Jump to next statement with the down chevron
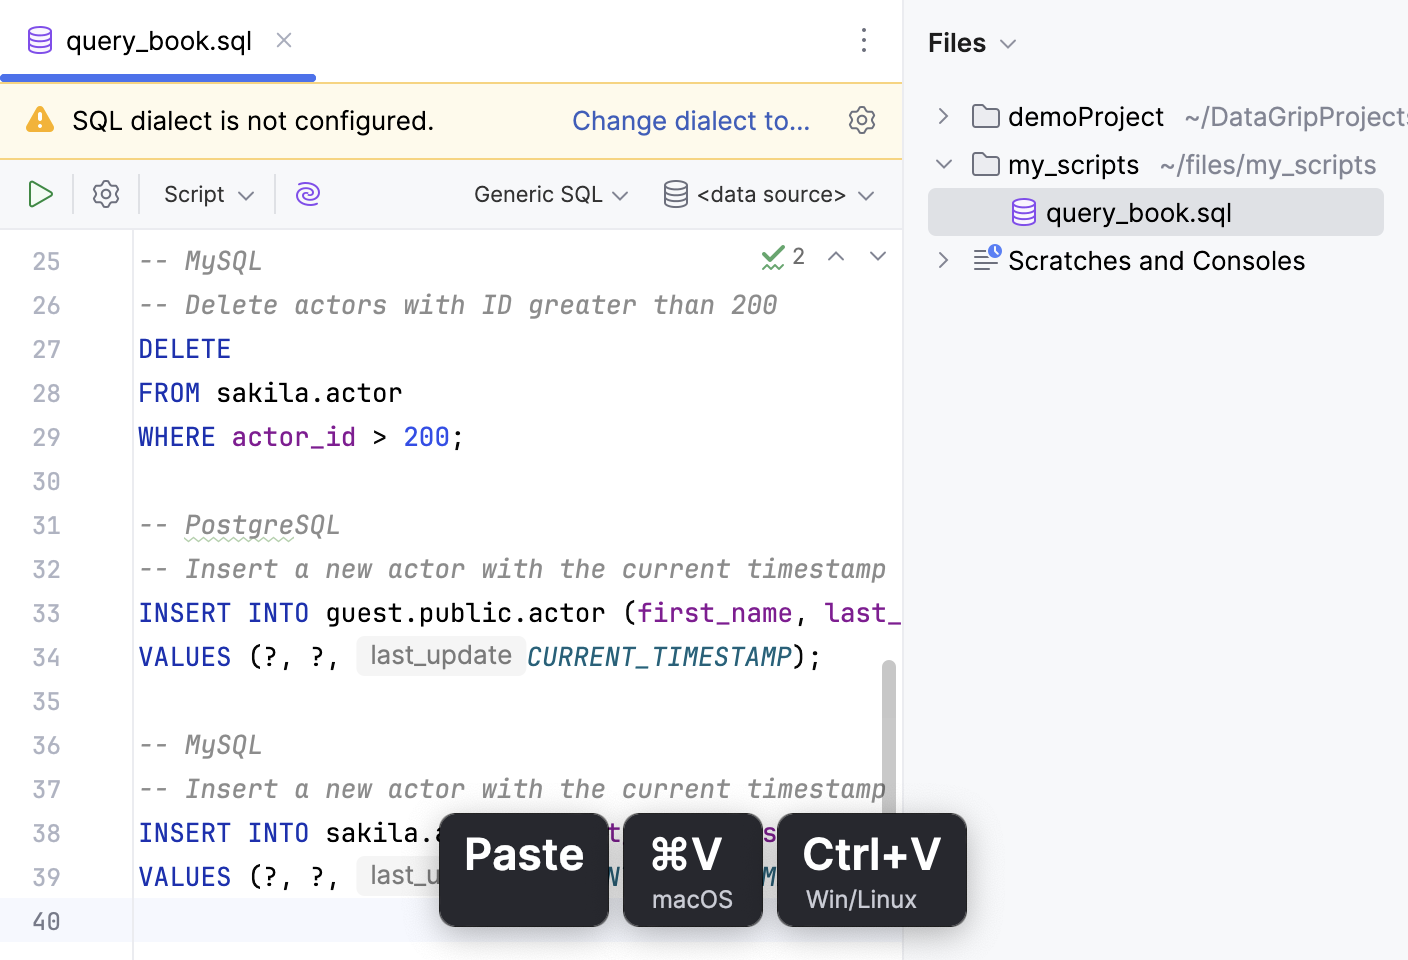Screen dimensions: 1408x960 [x=878, y=256]
